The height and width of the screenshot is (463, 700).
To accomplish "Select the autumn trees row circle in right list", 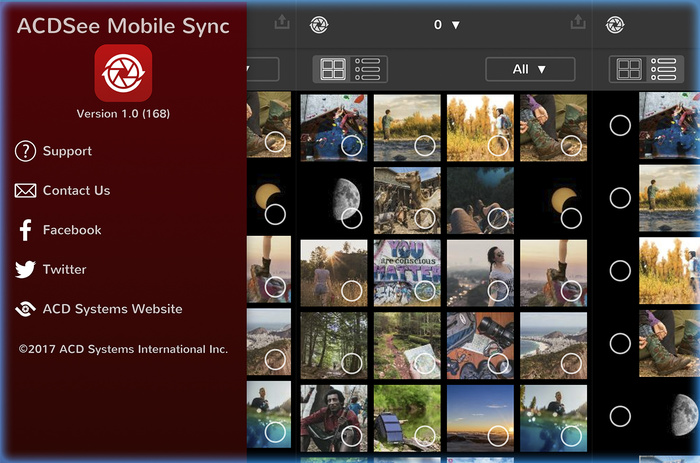I will 620,271.
